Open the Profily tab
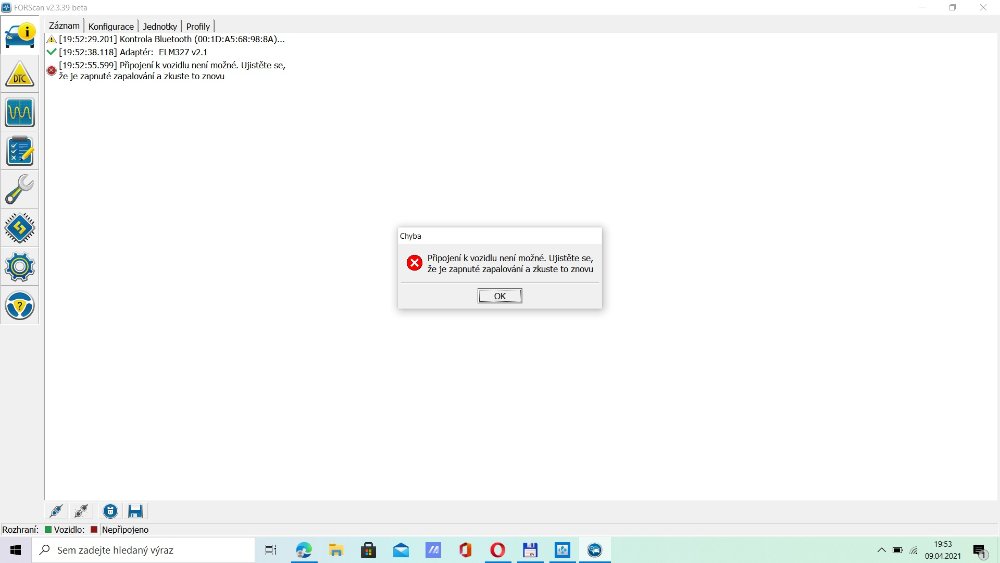Image resolution: width=1000 pixels, height=563 pixels. [198, 26]
